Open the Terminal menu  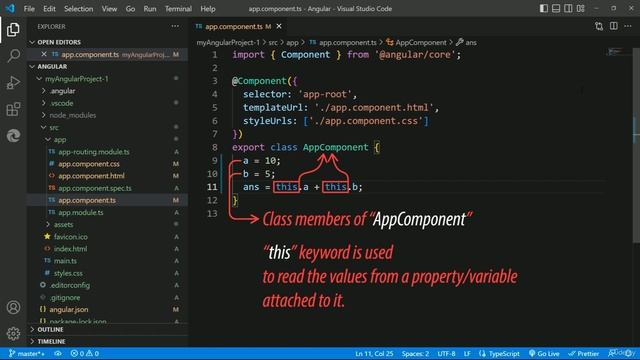[x=178, y=9]
